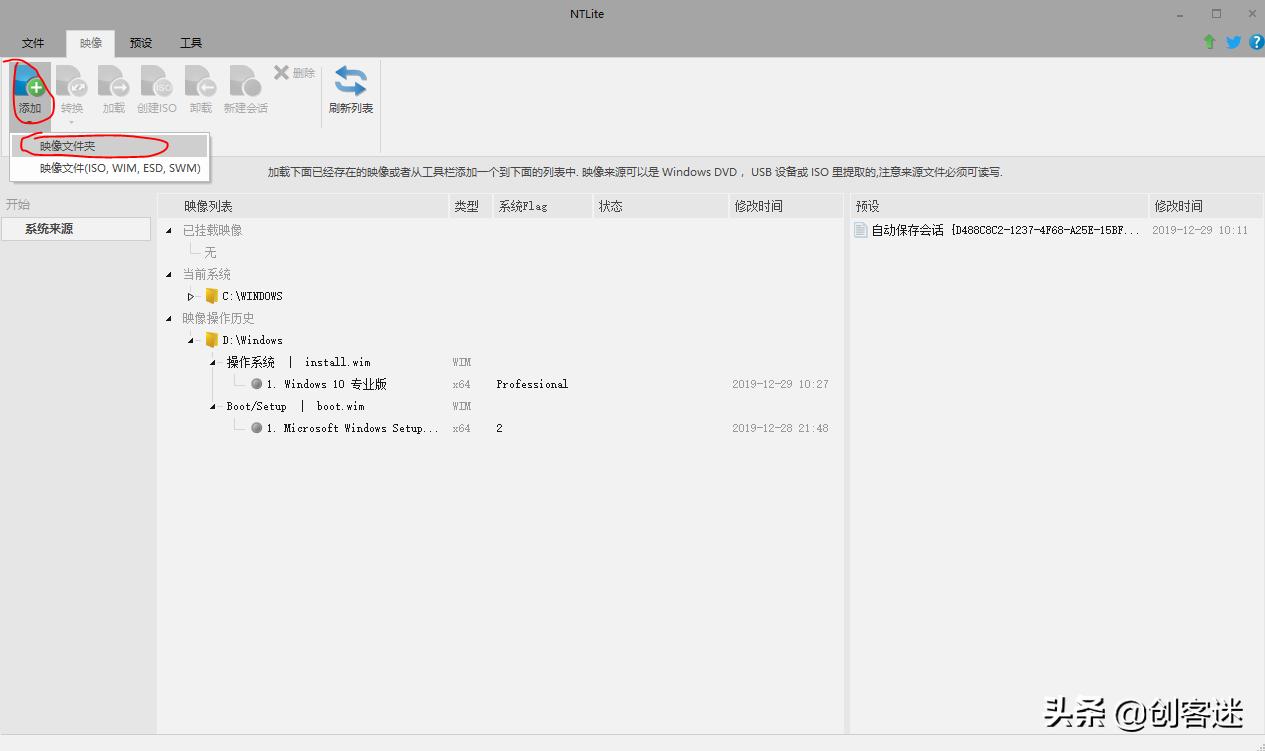Click the help question mark icon

pyautogui.click(x=1257, y=42)
